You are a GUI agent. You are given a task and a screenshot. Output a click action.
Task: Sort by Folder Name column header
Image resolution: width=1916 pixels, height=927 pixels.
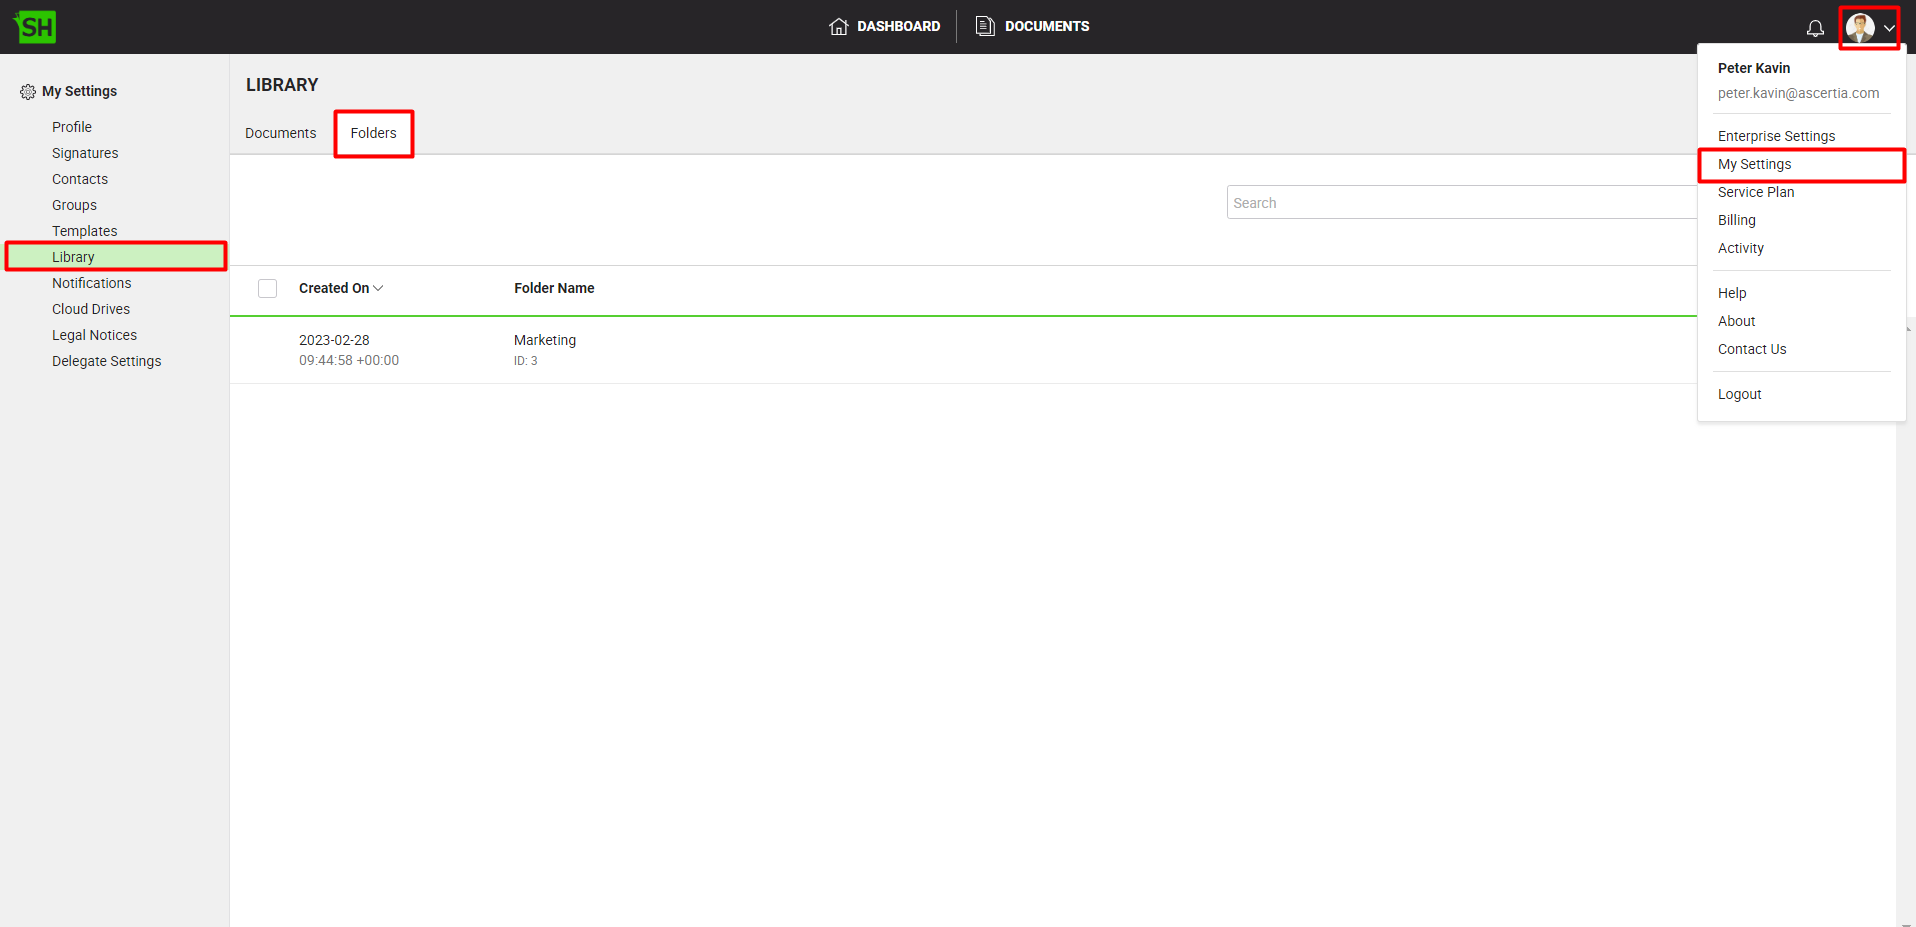[x=554, y=288]
